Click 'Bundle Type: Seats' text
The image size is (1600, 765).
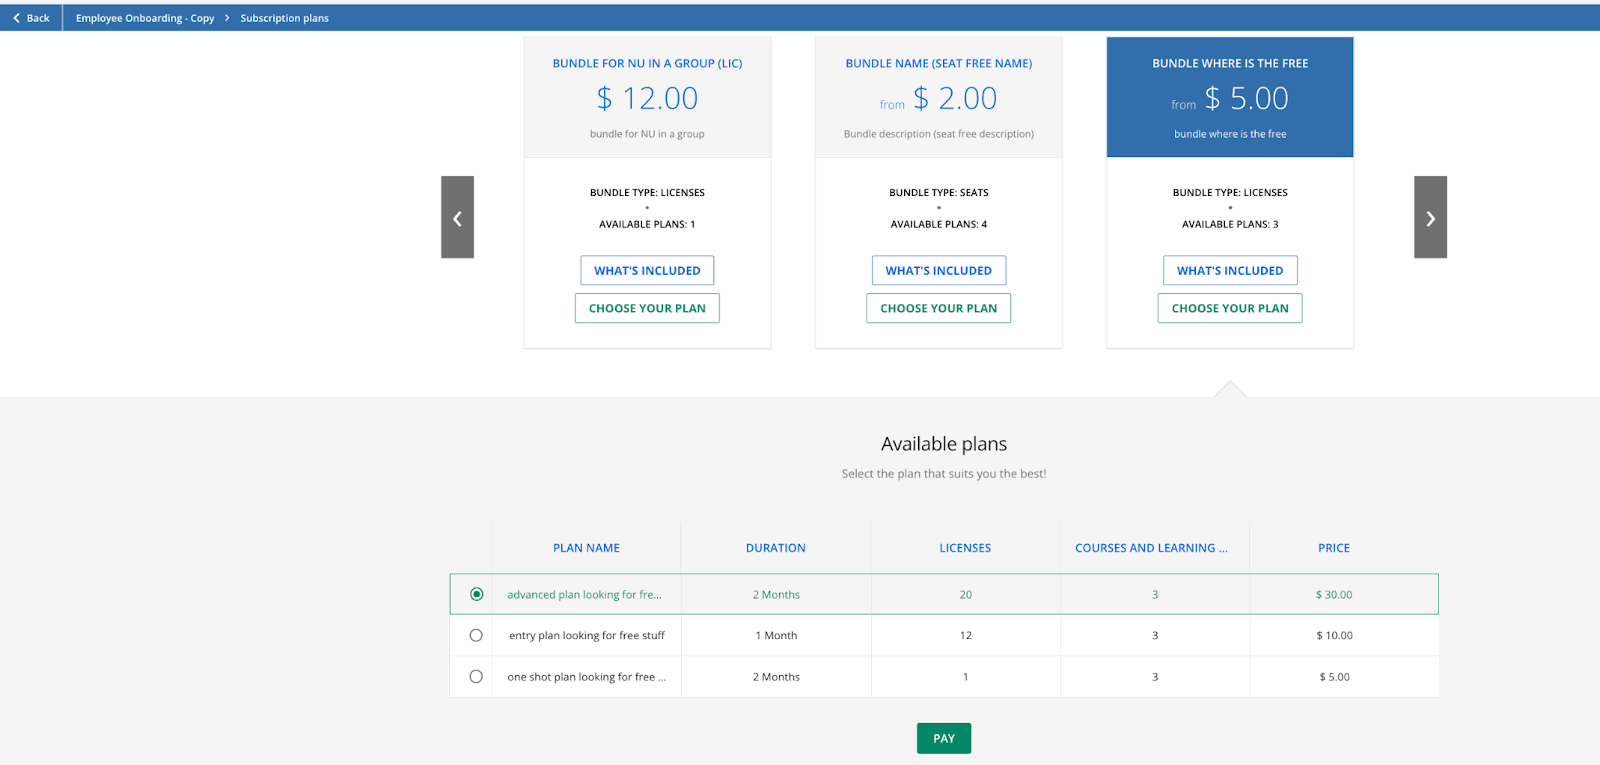tap(938, 192)
